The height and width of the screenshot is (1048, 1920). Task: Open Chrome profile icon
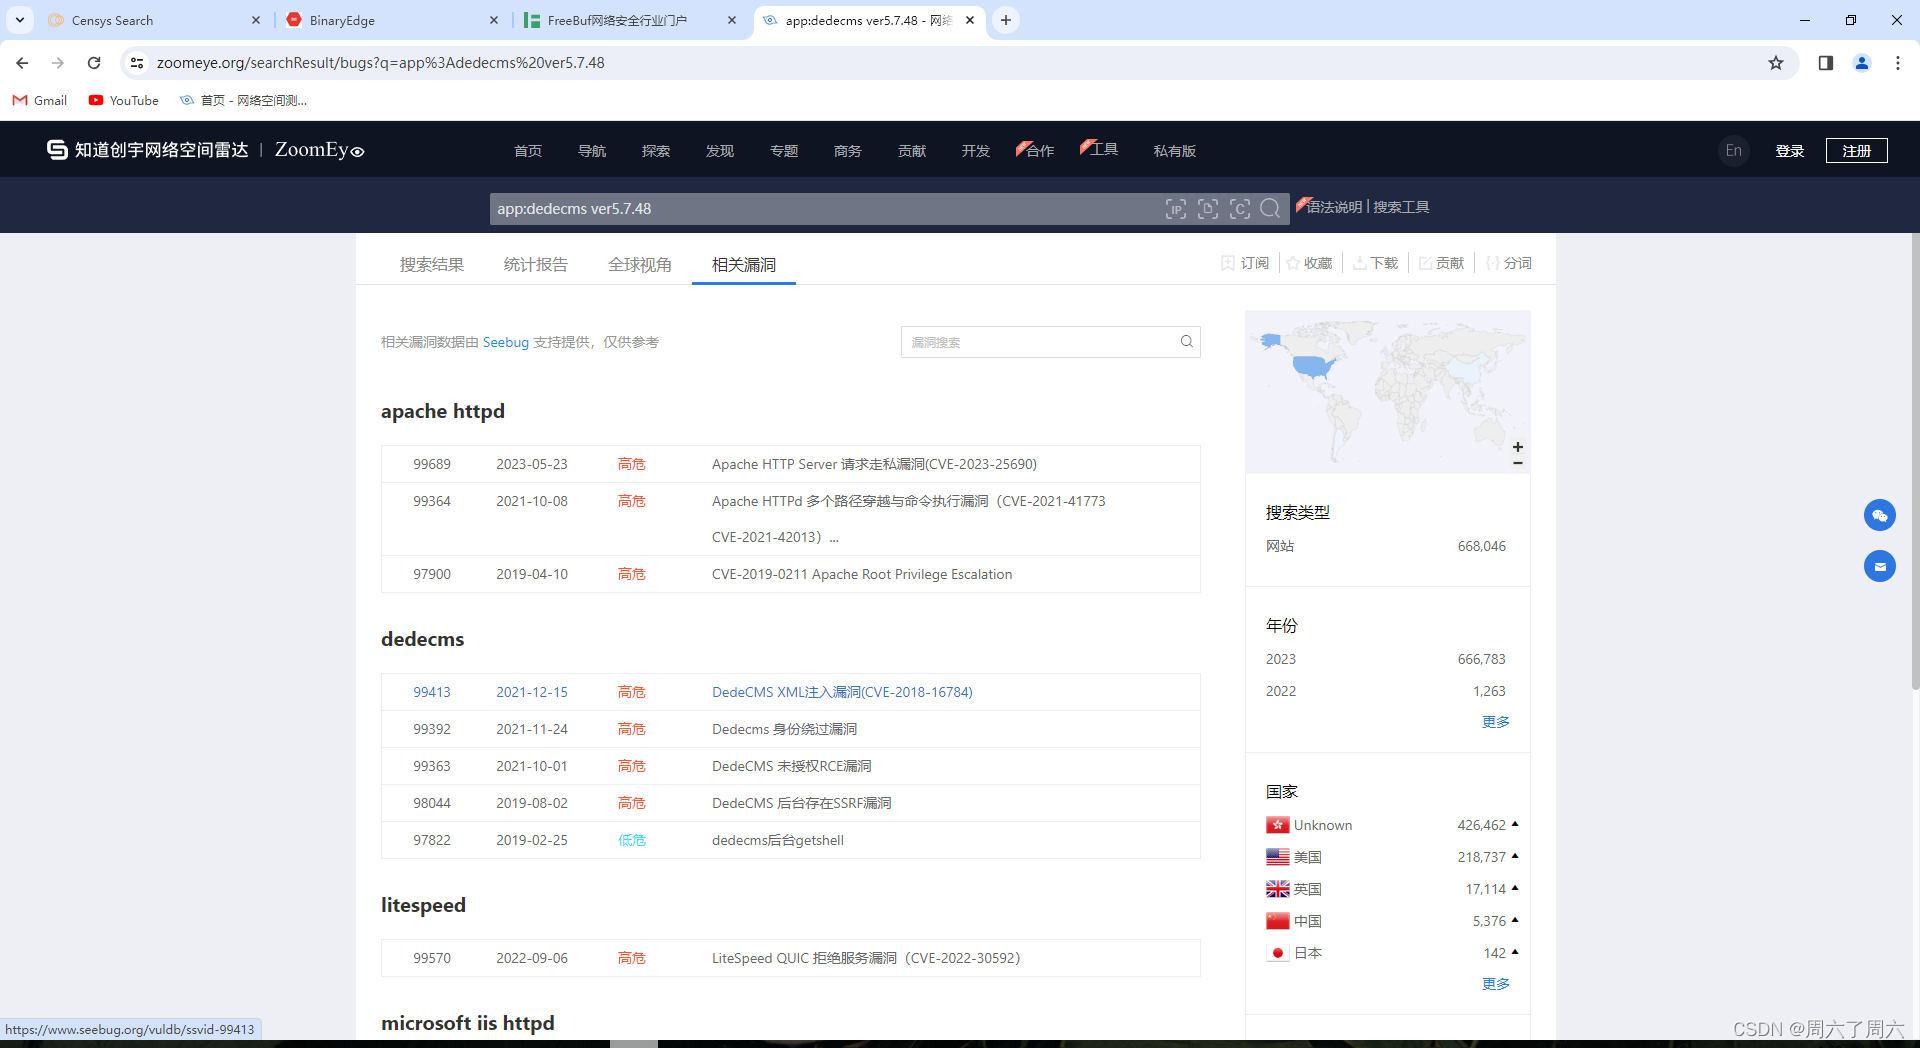[x=1862, y=63]
